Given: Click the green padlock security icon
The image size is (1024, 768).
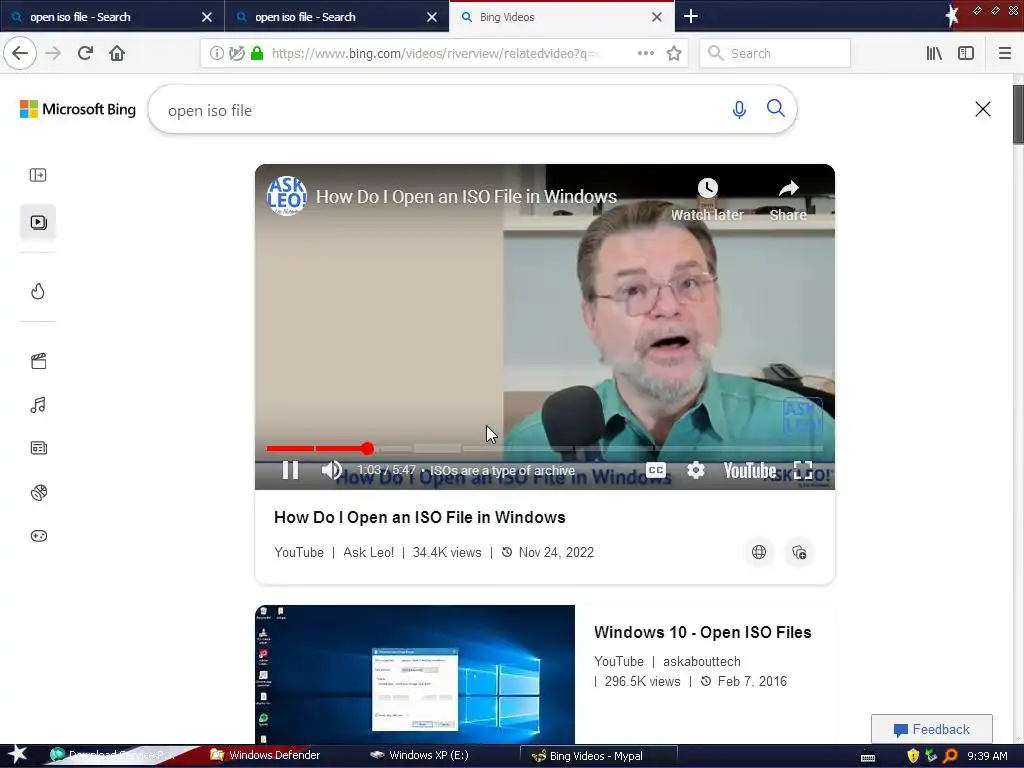Looking at the screenshot, I should pos(257,54).
